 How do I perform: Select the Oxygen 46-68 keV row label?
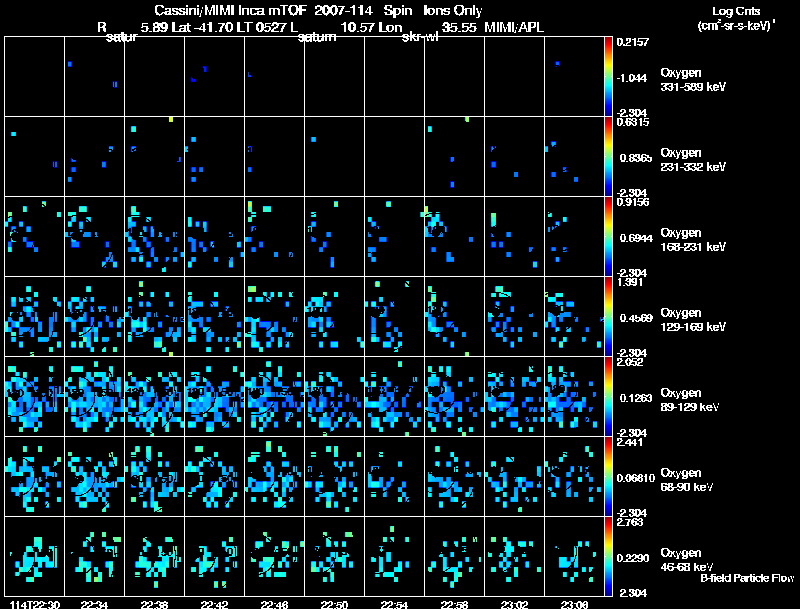687,560
